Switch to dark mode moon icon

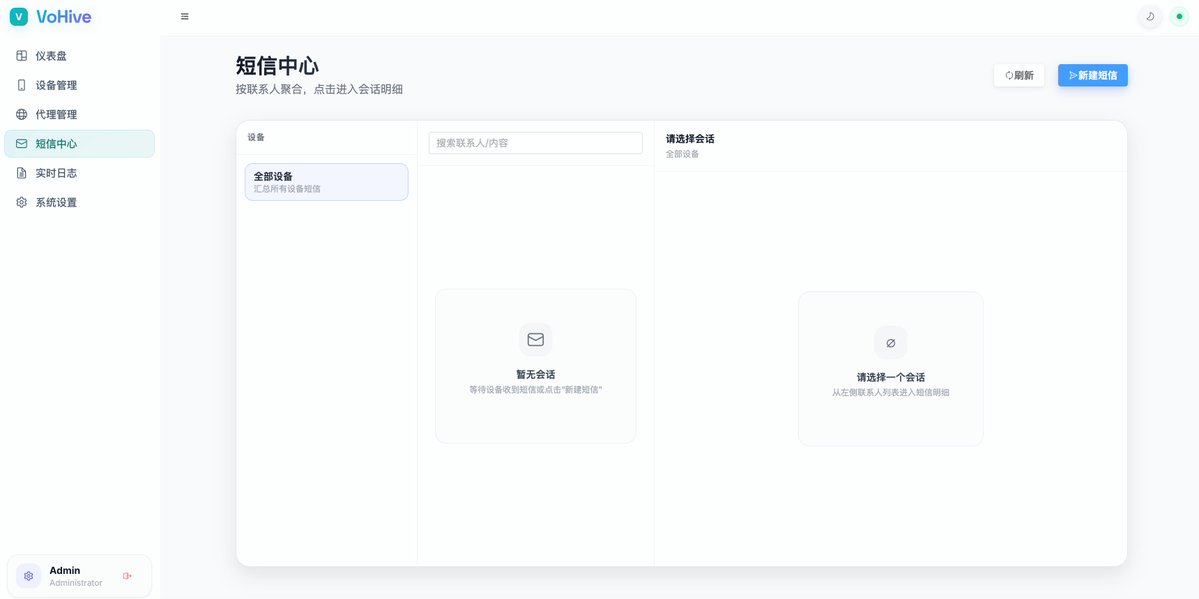click(1149, 16)
